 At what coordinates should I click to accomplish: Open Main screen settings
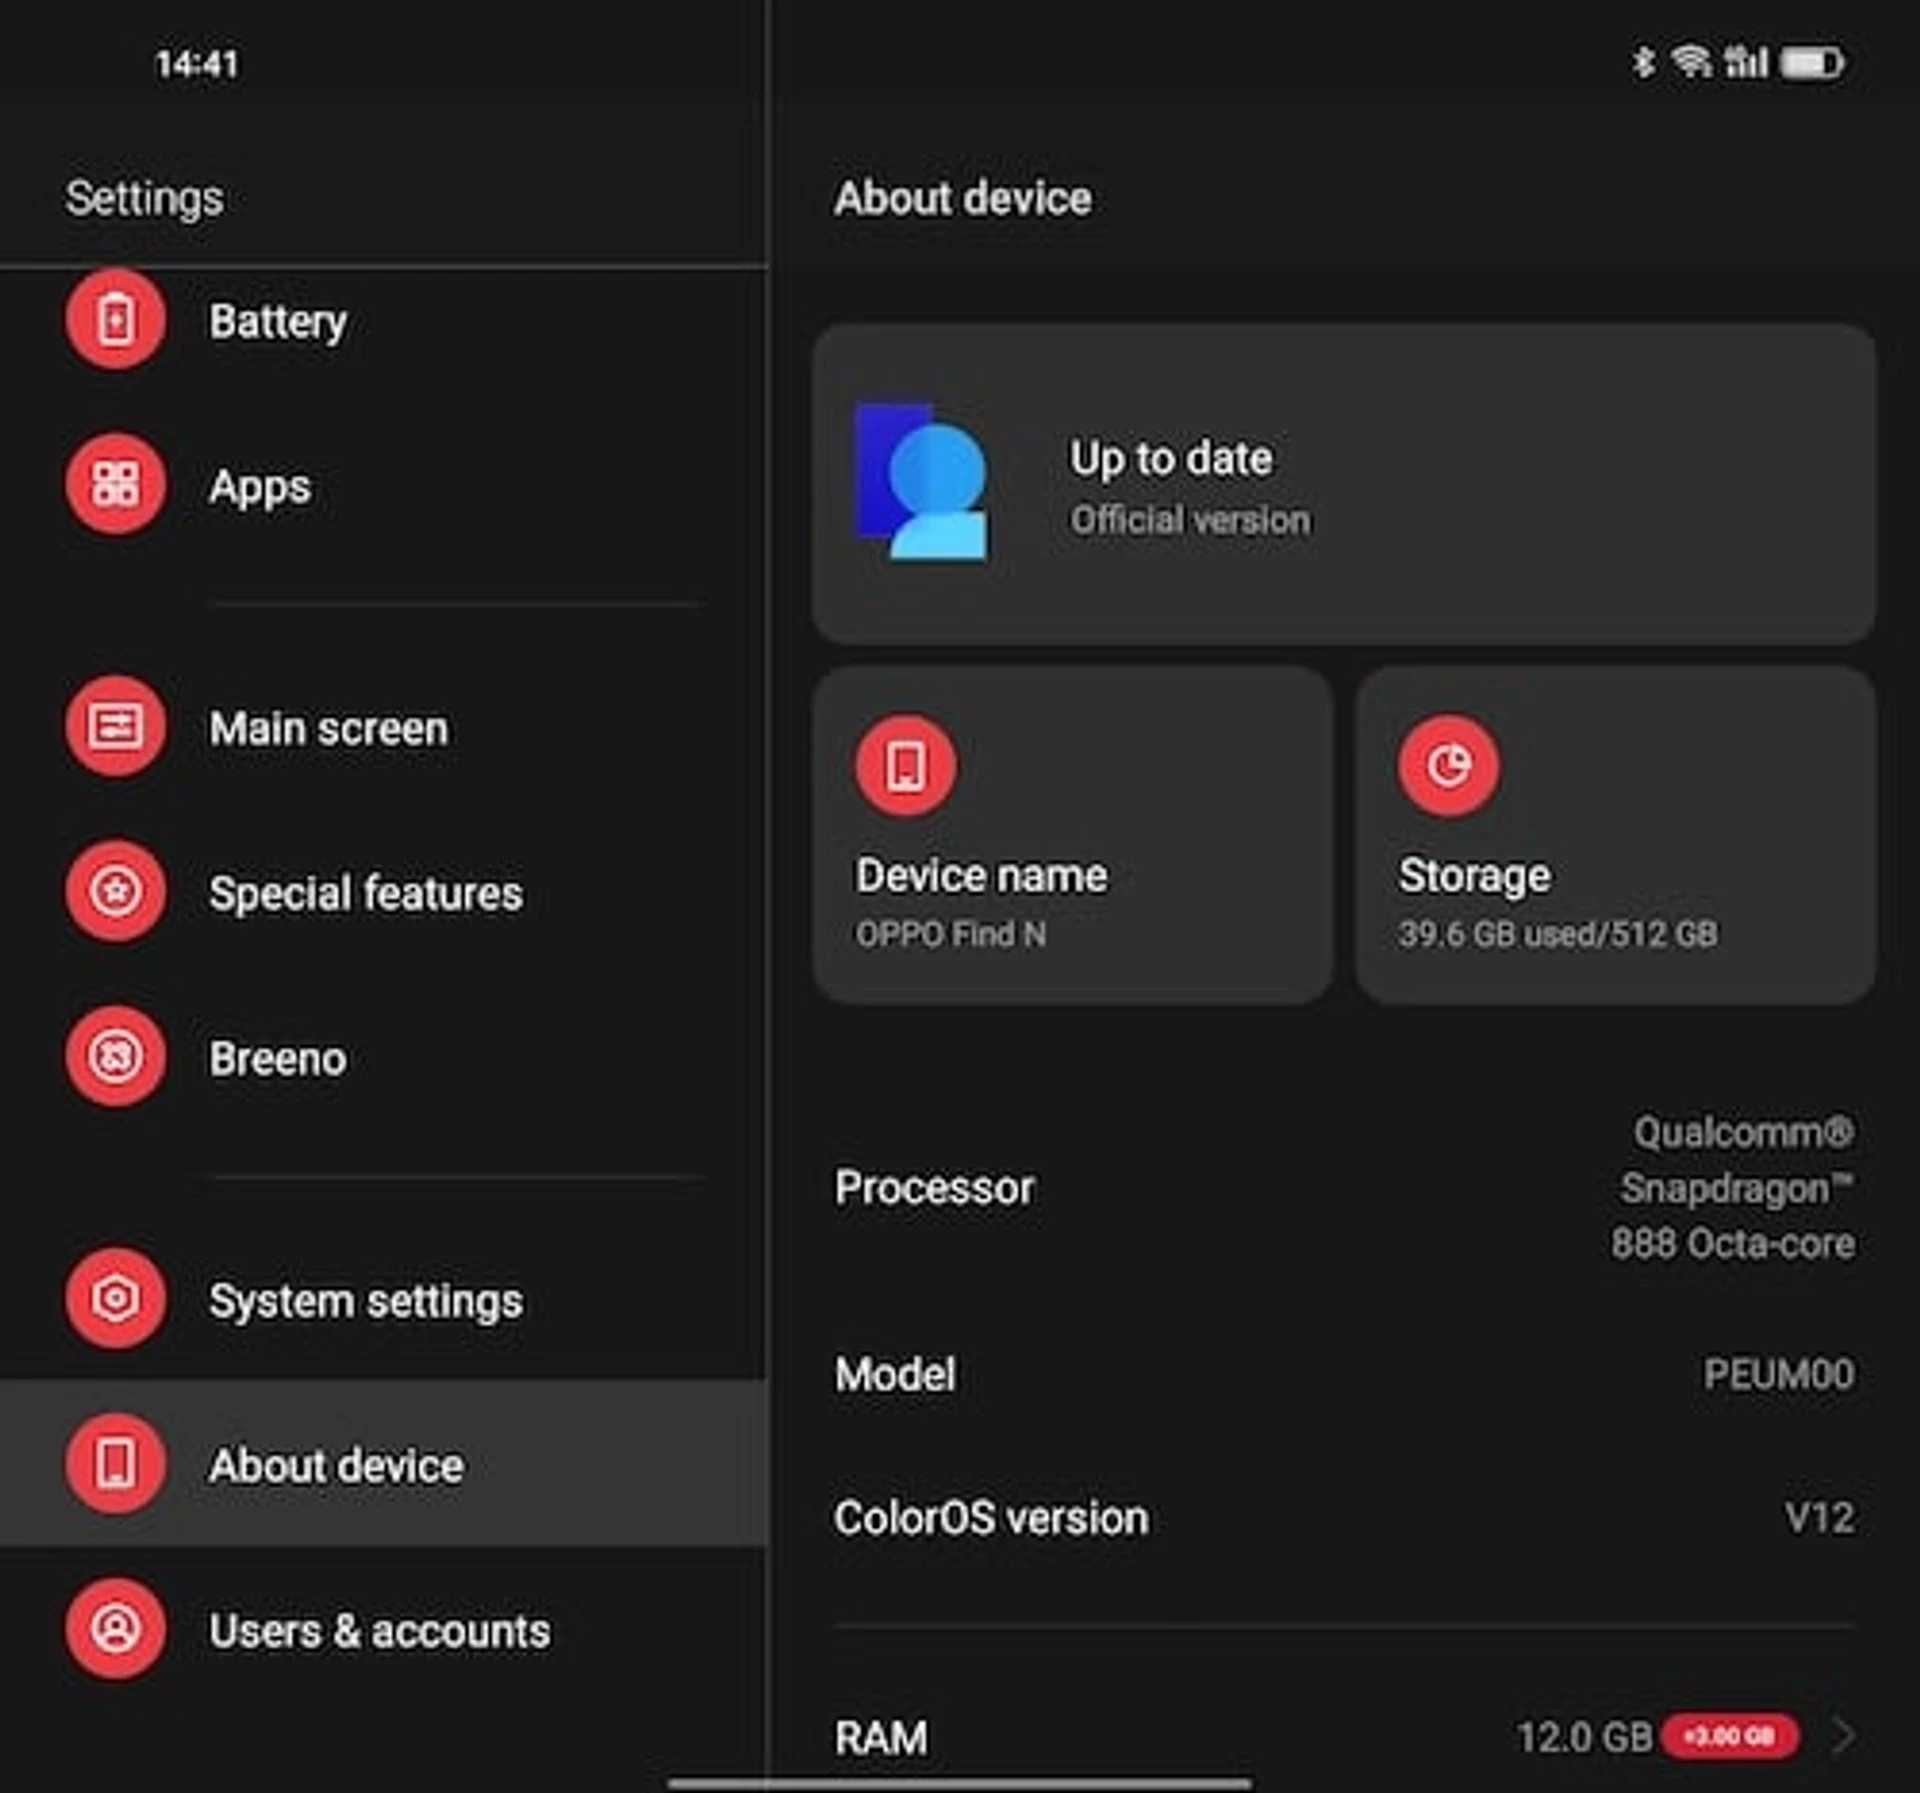click(x=384, y=727)
